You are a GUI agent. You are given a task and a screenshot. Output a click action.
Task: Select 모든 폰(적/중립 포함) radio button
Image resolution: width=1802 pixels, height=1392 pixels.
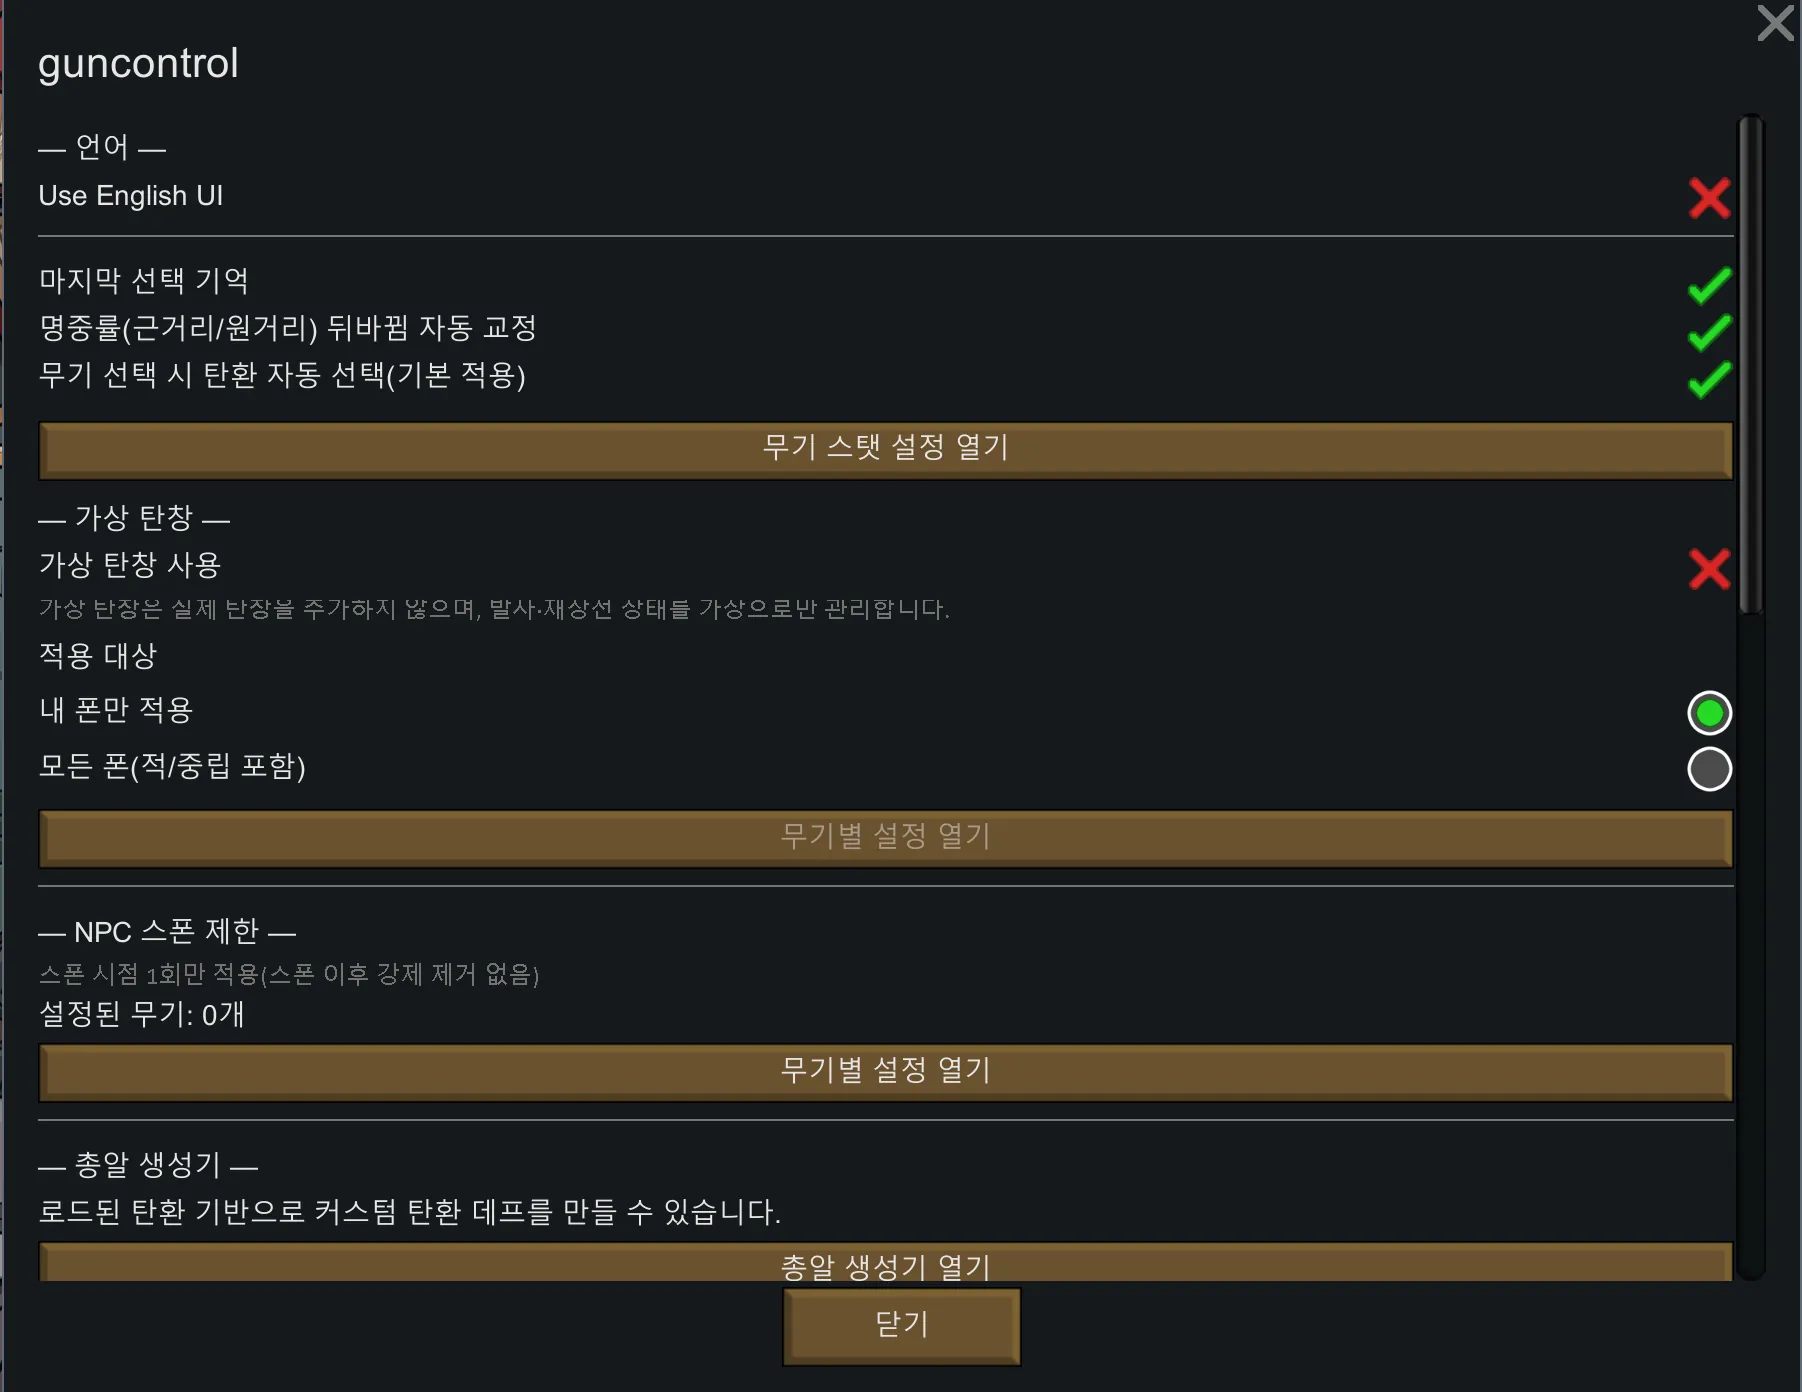click(1709, 769)
